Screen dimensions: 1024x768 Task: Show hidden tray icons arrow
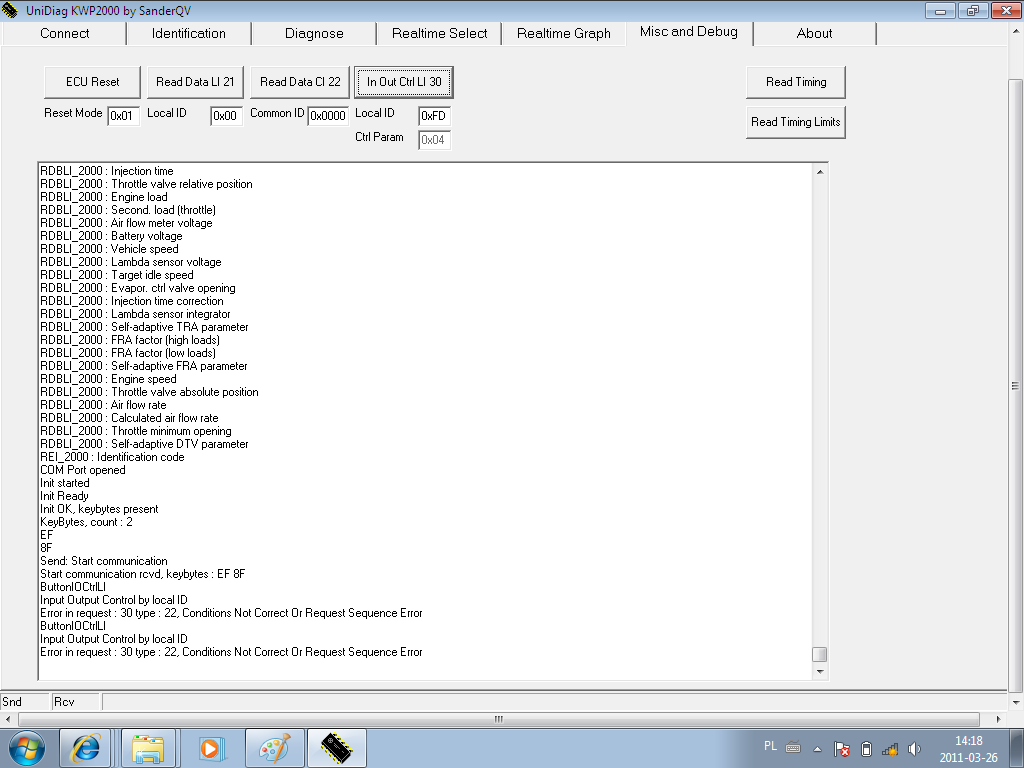(817, 749)
